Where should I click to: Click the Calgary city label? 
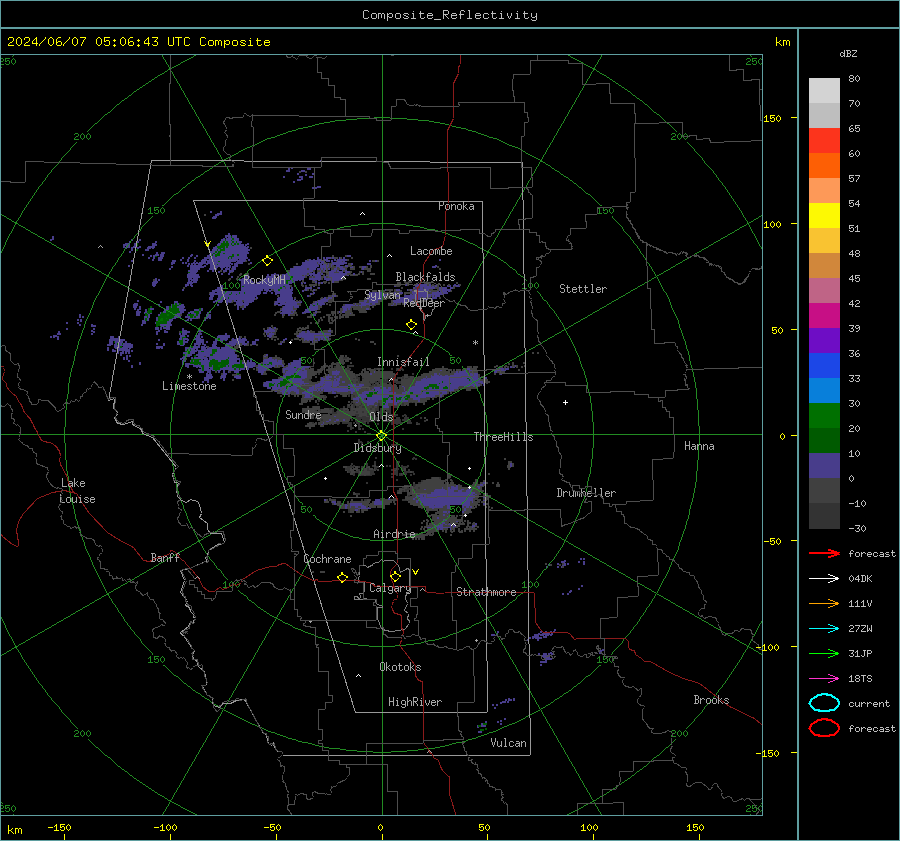(x=390, y=588)
